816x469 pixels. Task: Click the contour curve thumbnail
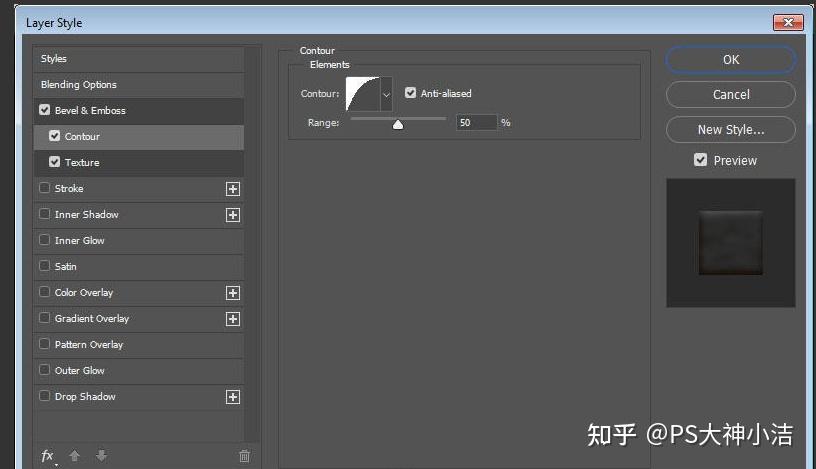[363, 94]
